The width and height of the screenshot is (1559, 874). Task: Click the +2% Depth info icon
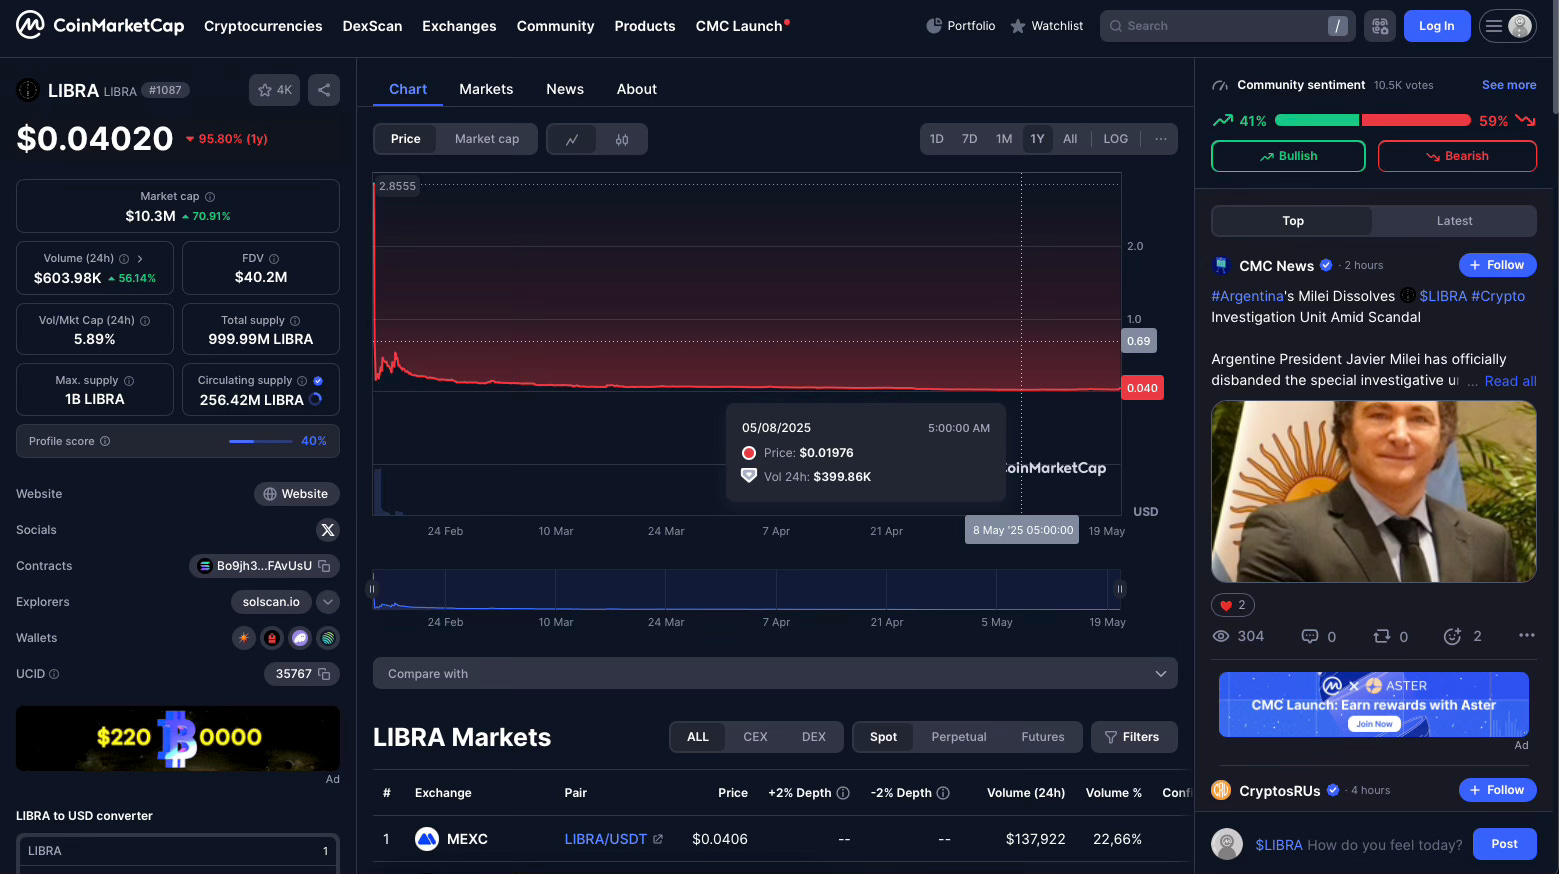point(843,793)
